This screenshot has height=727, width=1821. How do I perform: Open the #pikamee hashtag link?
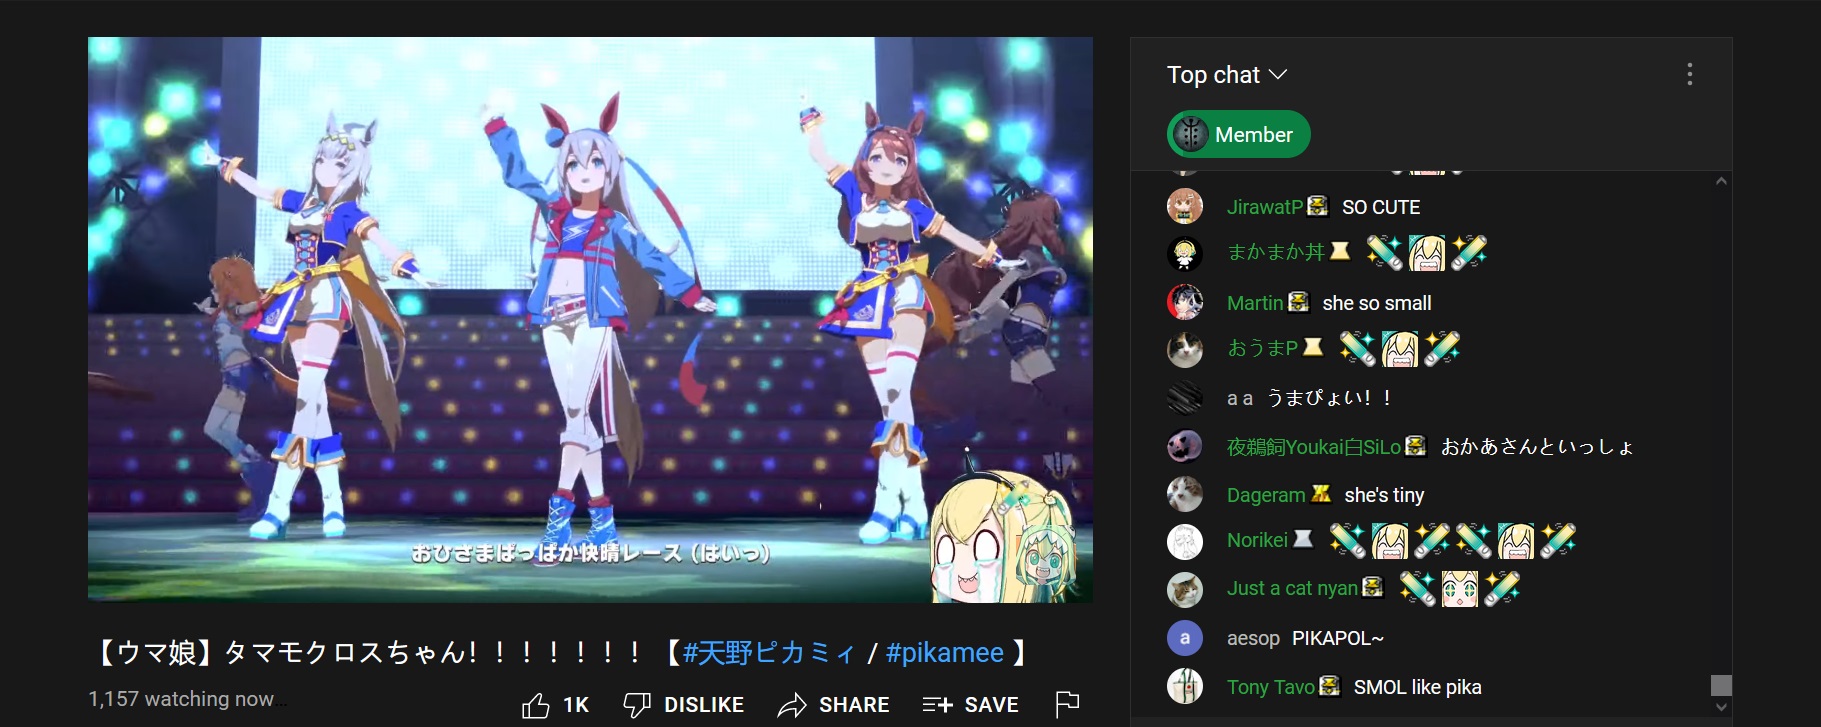point(945,653)
